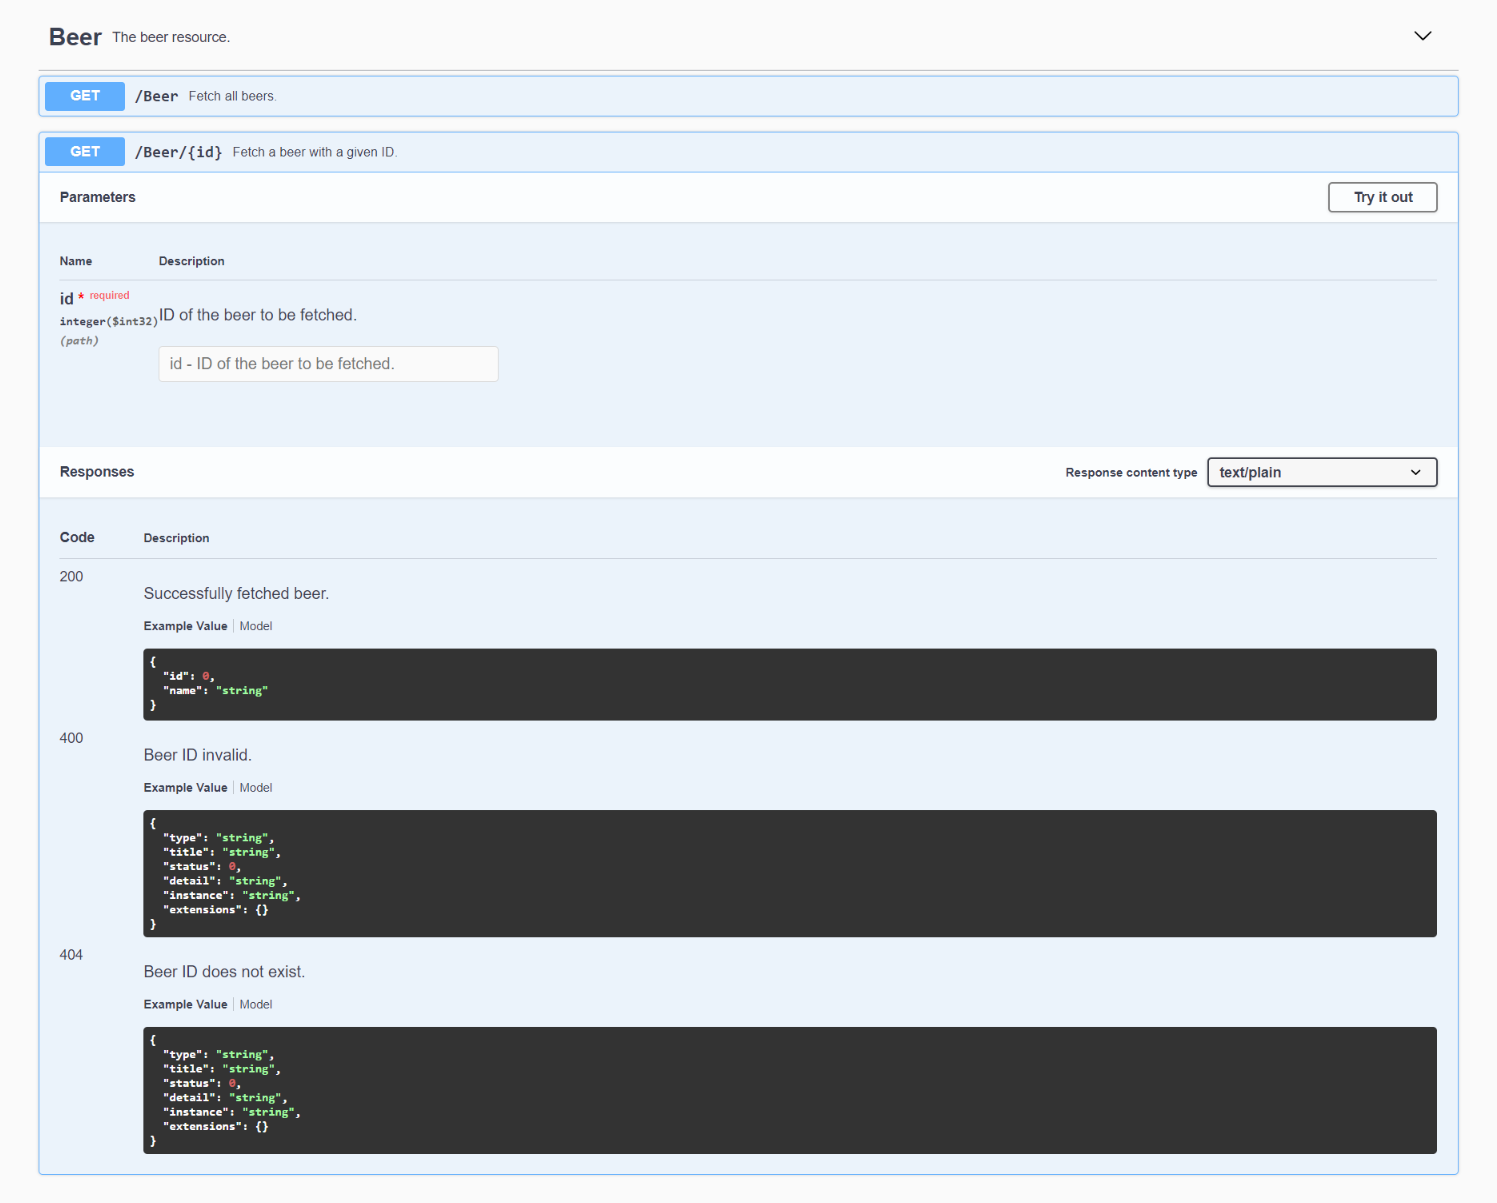Click the 'integer($int32)' type label

coord(108,321)
